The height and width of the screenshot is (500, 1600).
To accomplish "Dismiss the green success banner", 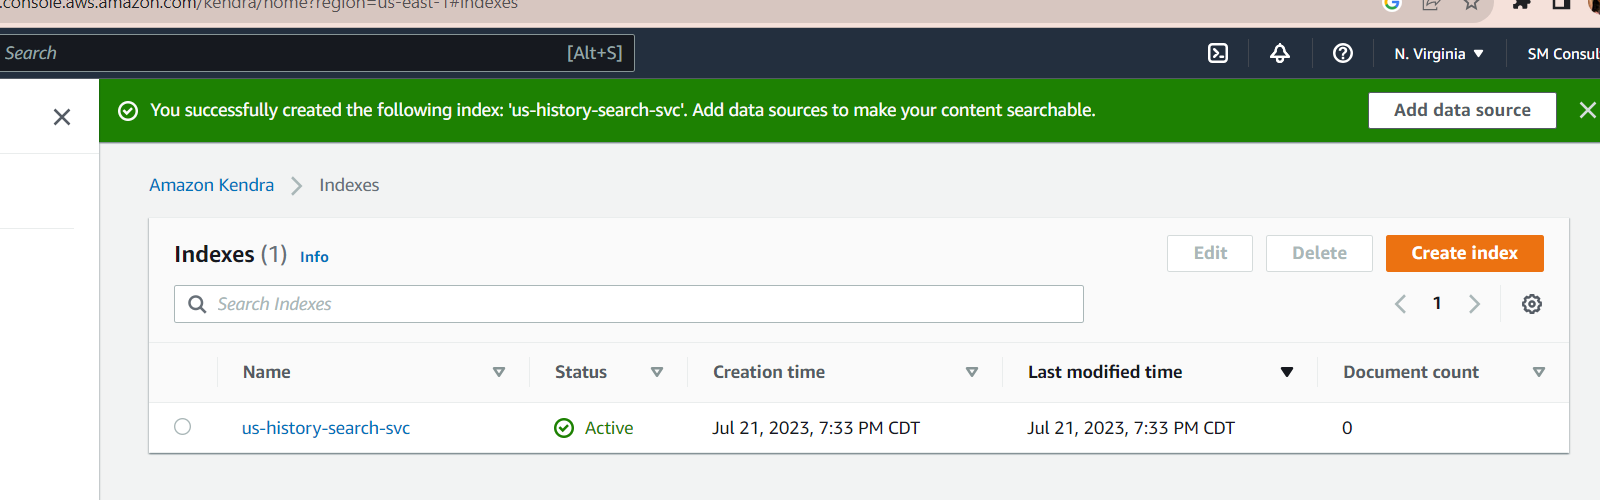I will coord(1587,110).
